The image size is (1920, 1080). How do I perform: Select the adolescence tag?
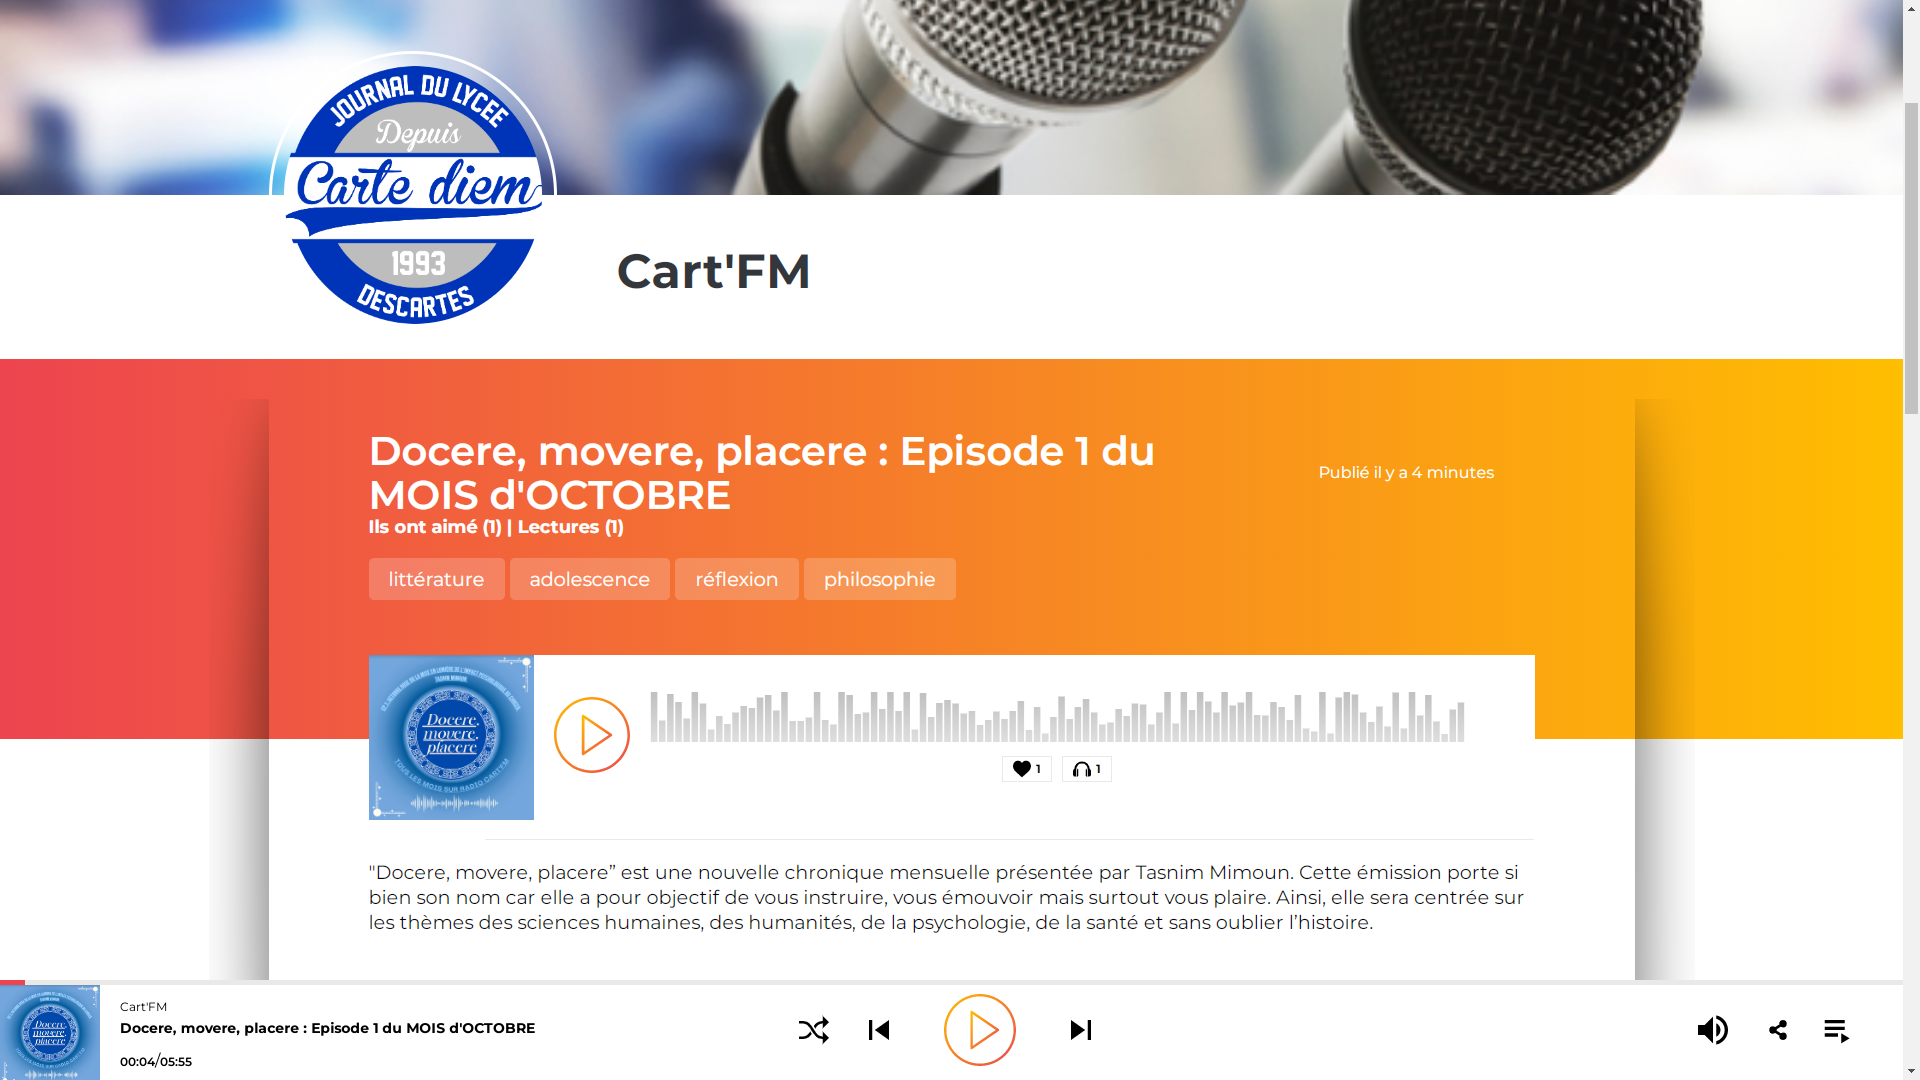(589, 578)
